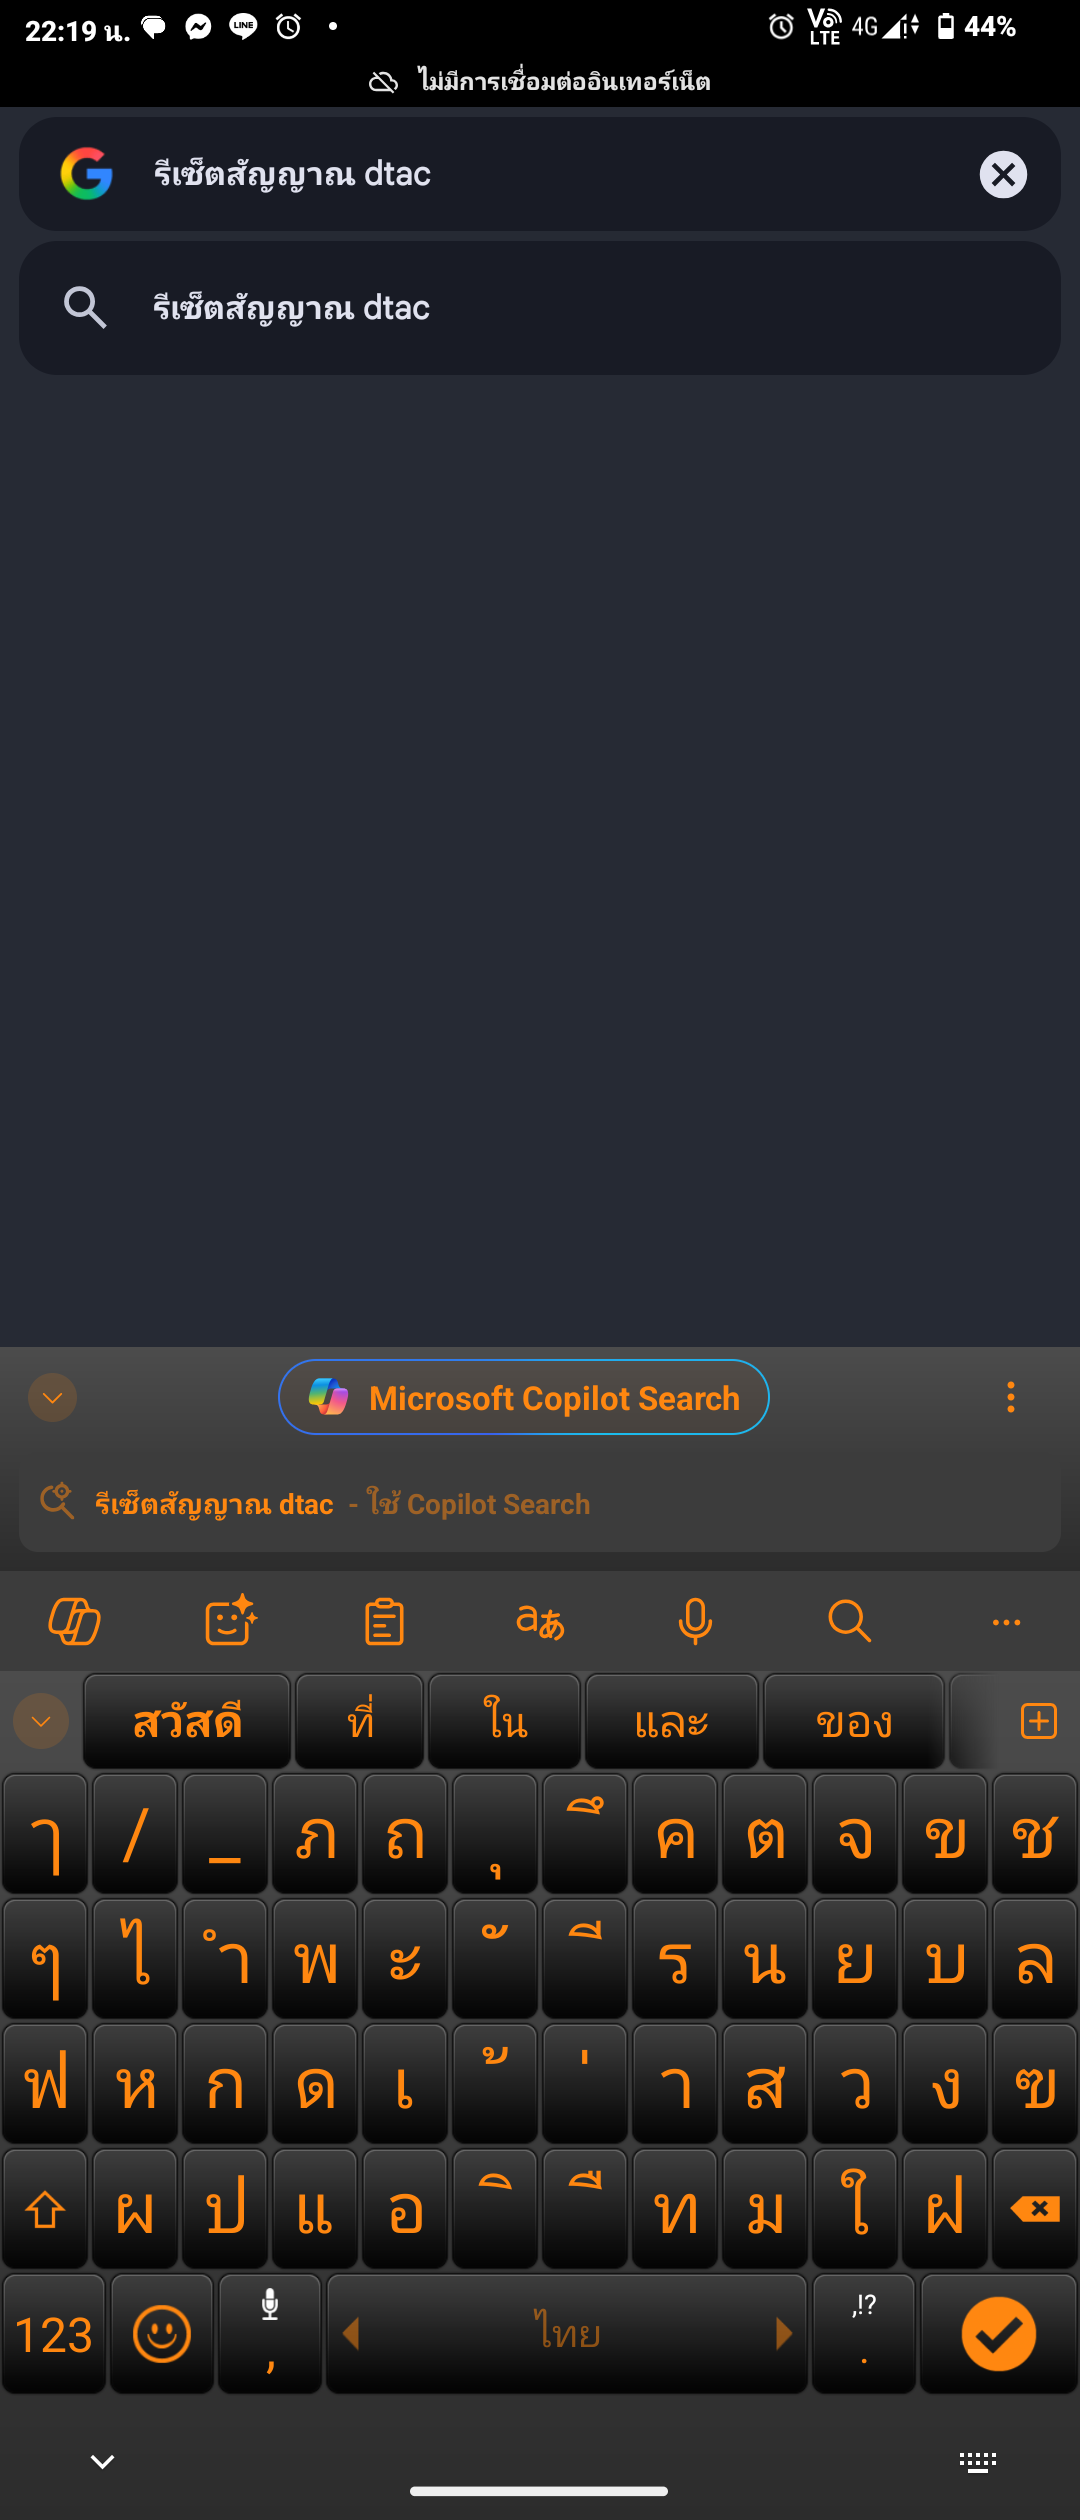Clear the search text with the X icon

click(x=1003, y=175)
